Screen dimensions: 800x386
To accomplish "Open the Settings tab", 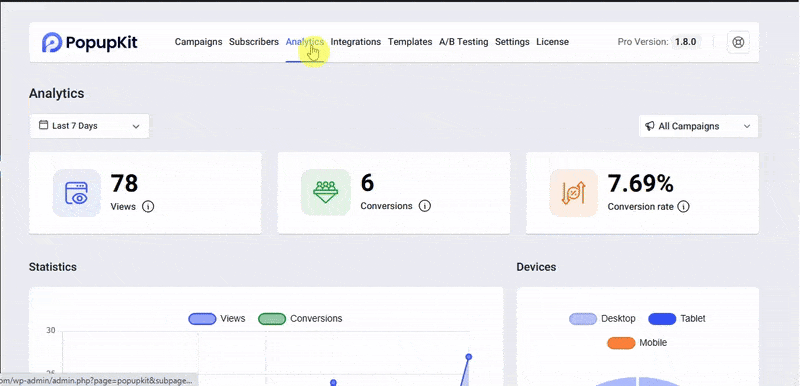I will [512, 42].
